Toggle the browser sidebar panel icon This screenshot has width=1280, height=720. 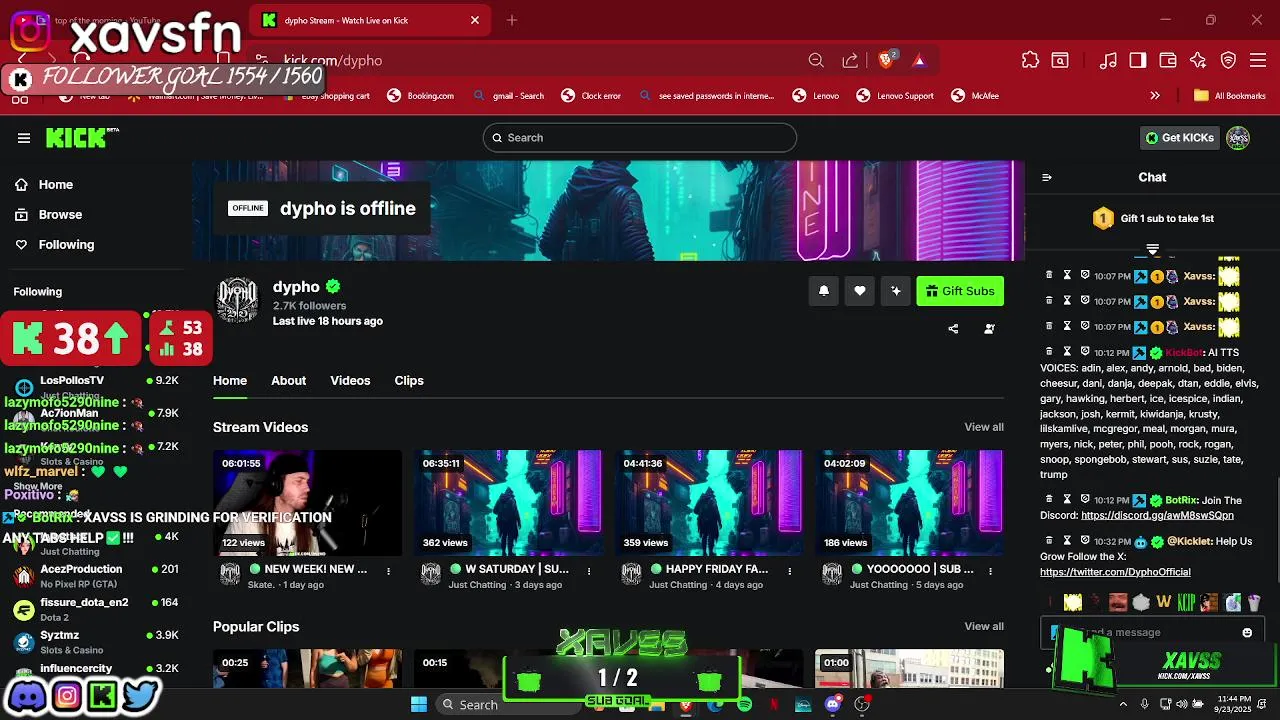(x=1138, y=60)
